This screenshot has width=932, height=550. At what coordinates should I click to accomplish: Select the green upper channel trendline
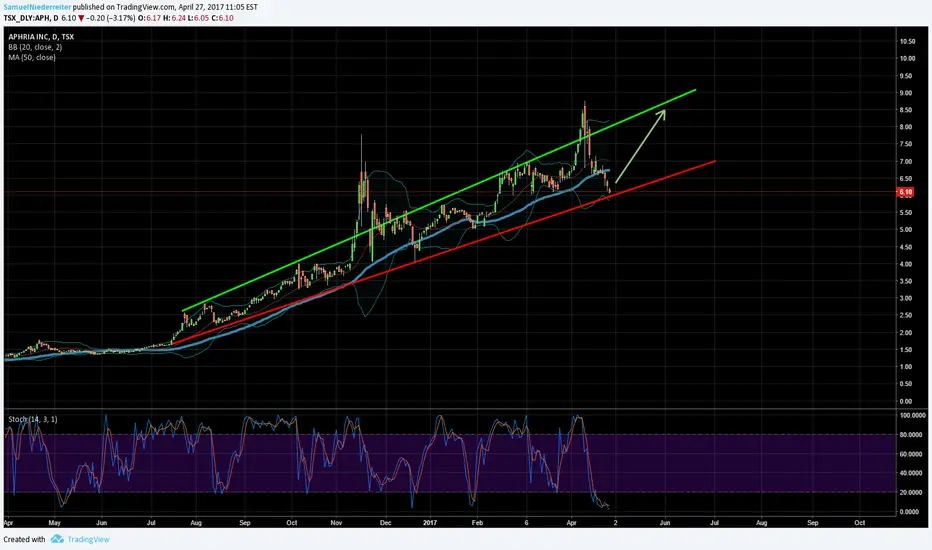[x=440, y=200]
